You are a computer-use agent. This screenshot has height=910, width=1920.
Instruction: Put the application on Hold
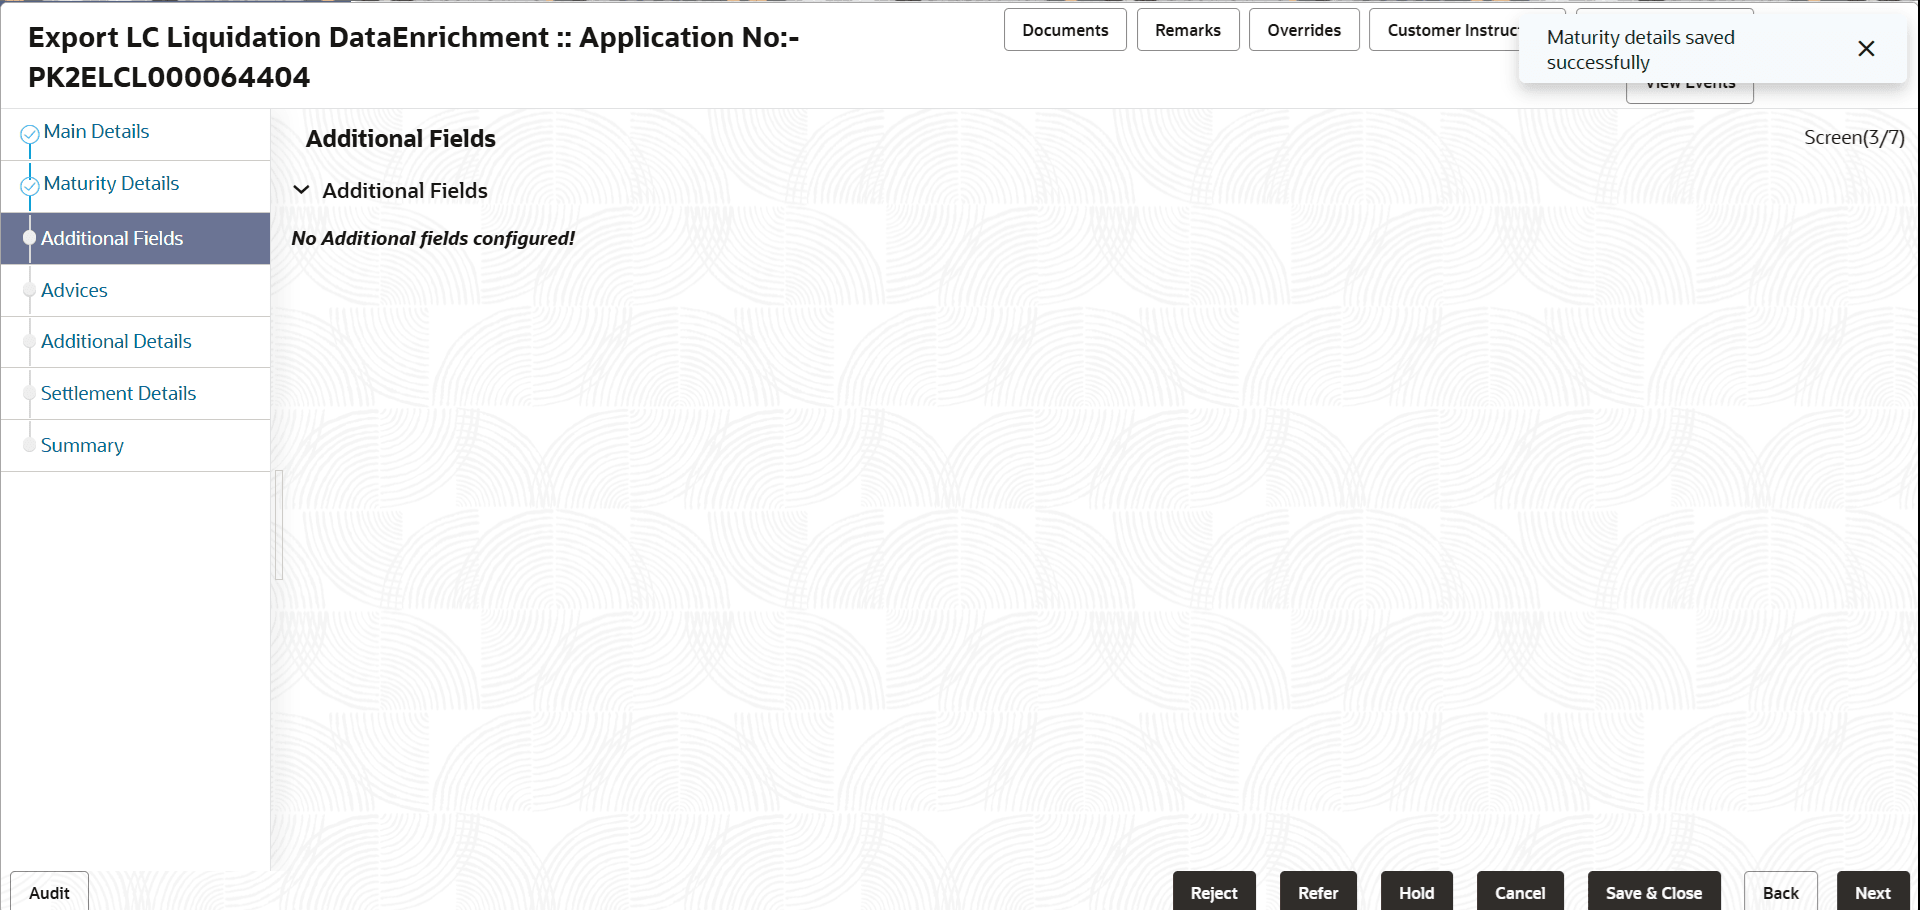(1416, 892)
